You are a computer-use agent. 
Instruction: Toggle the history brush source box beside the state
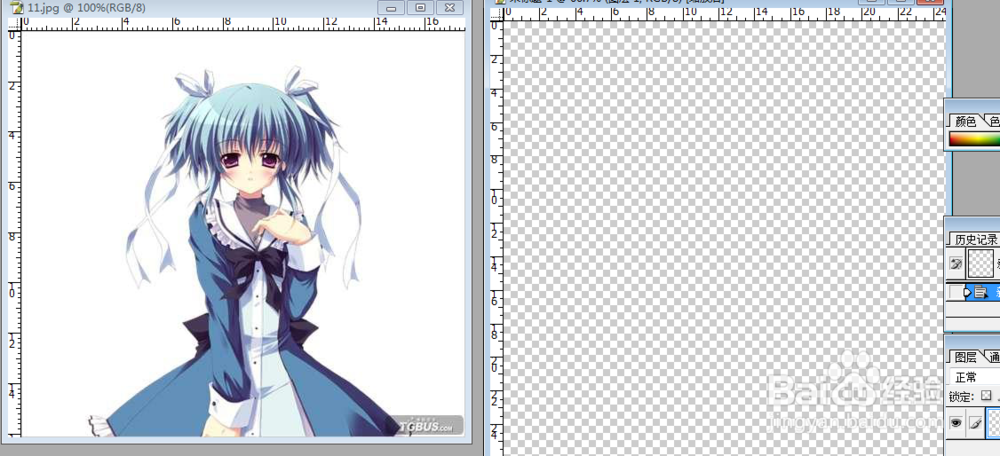(x=955, y=292)
